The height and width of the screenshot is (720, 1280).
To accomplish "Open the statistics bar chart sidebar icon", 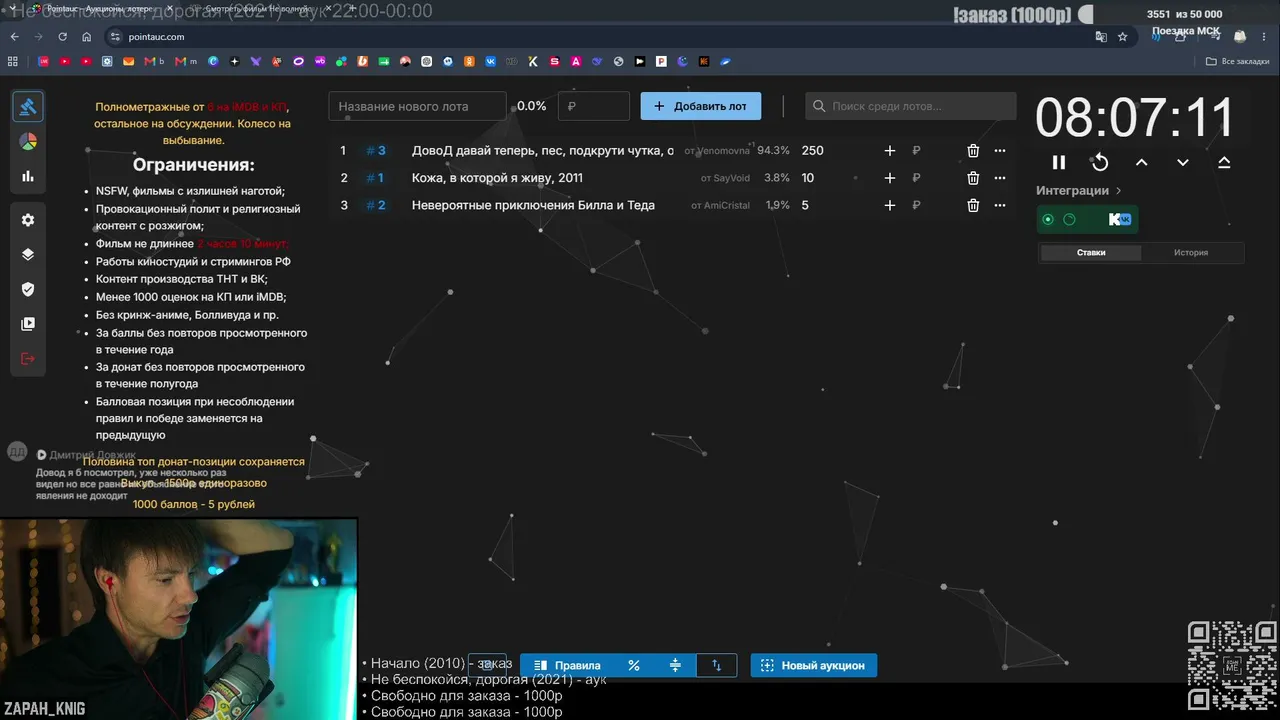I will tap(28, 176).
